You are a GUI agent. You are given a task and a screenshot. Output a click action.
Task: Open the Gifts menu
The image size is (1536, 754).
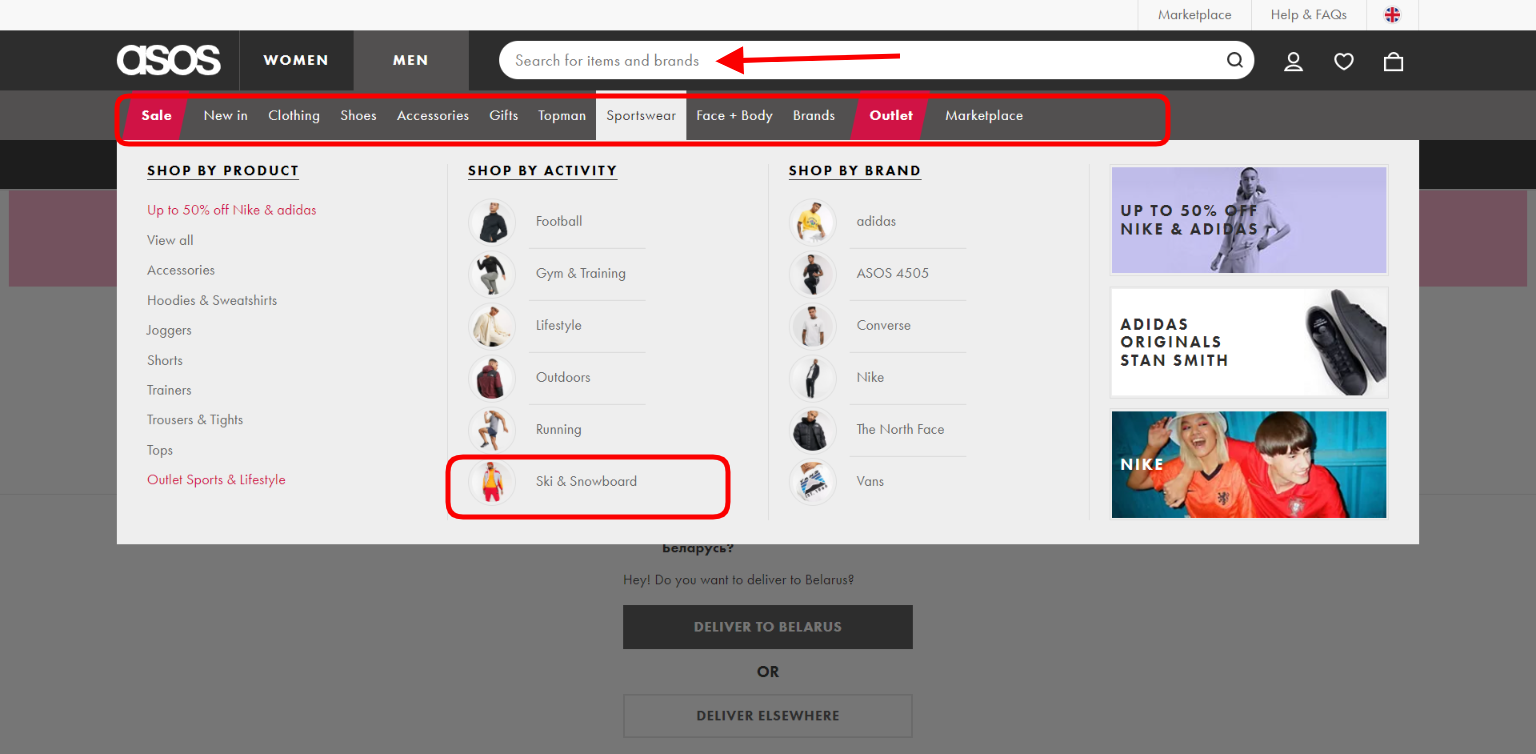(504, 115)
